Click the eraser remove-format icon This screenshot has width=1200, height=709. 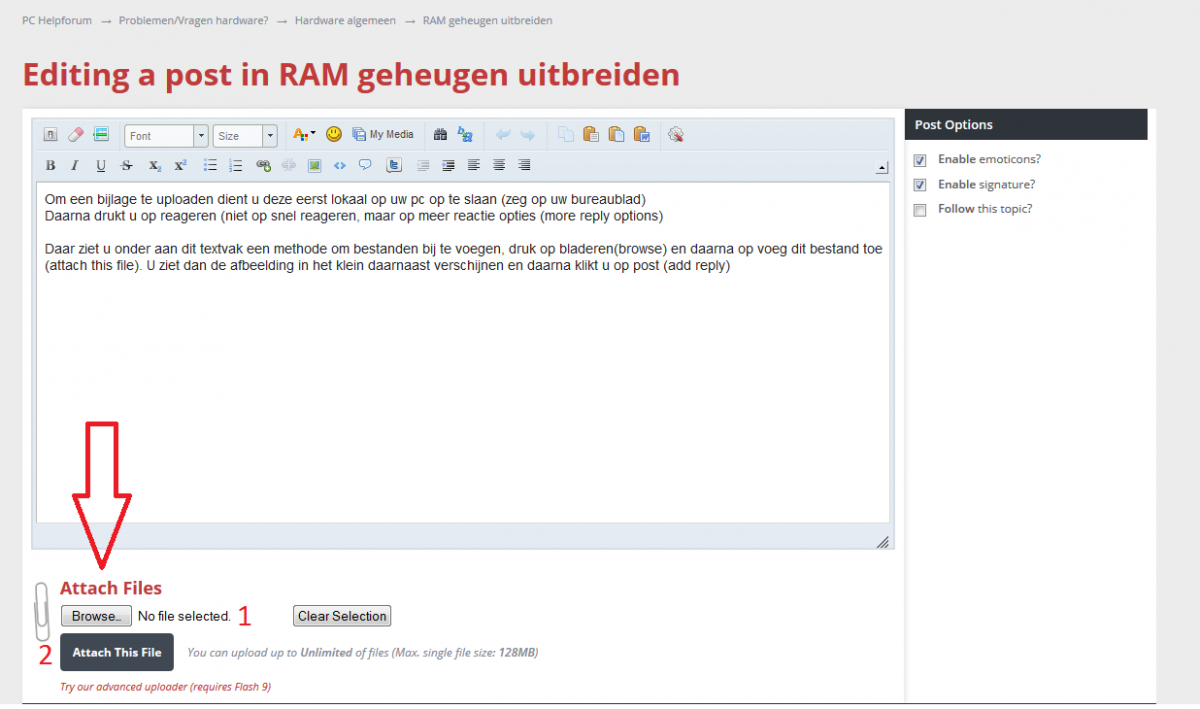76,134
